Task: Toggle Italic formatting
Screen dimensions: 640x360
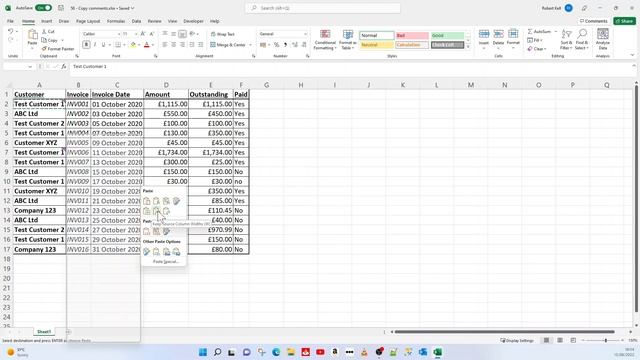Action: (x=95, y=44)
